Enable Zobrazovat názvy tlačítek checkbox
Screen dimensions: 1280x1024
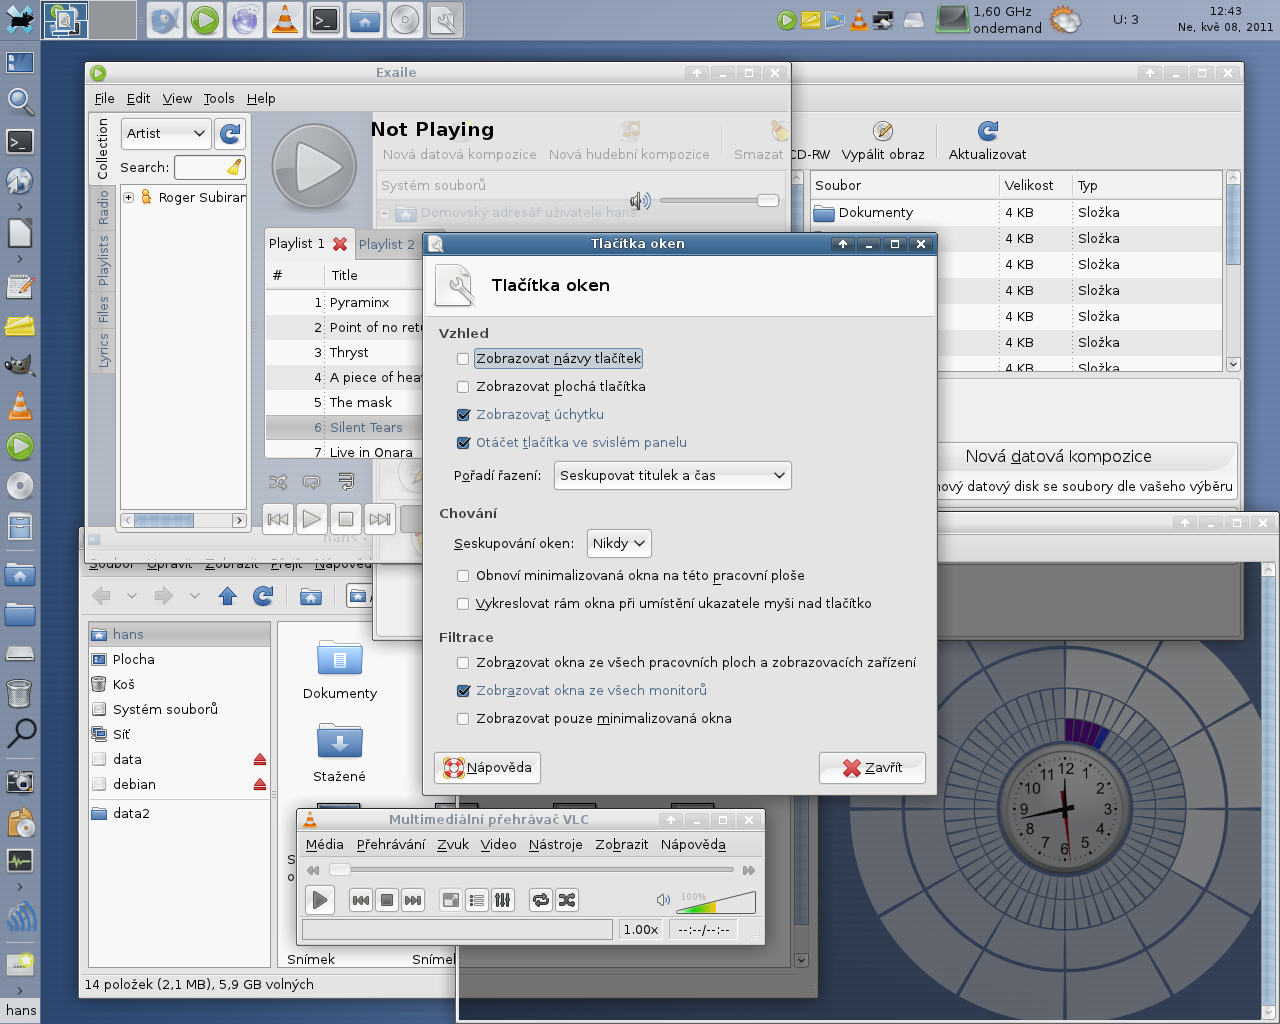[463, 359]
